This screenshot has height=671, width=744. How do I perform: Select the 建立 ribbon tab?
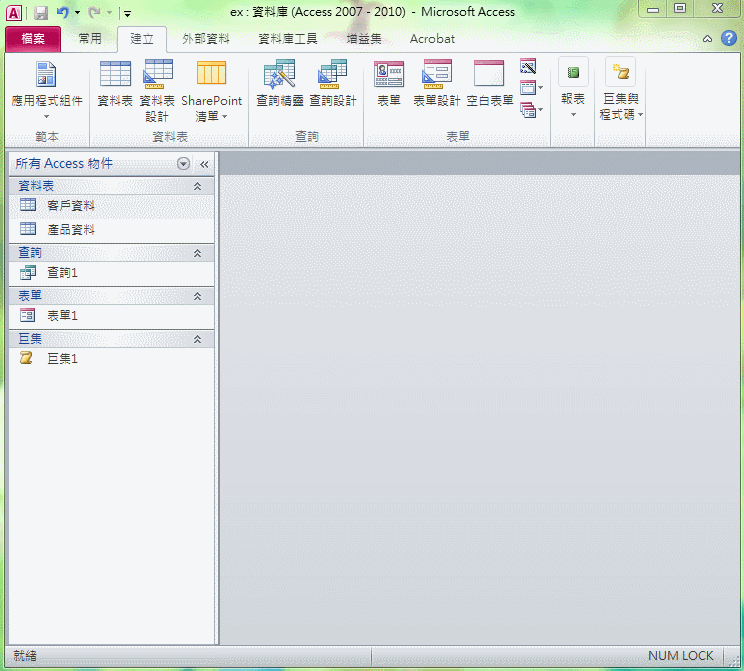[142, 39]
